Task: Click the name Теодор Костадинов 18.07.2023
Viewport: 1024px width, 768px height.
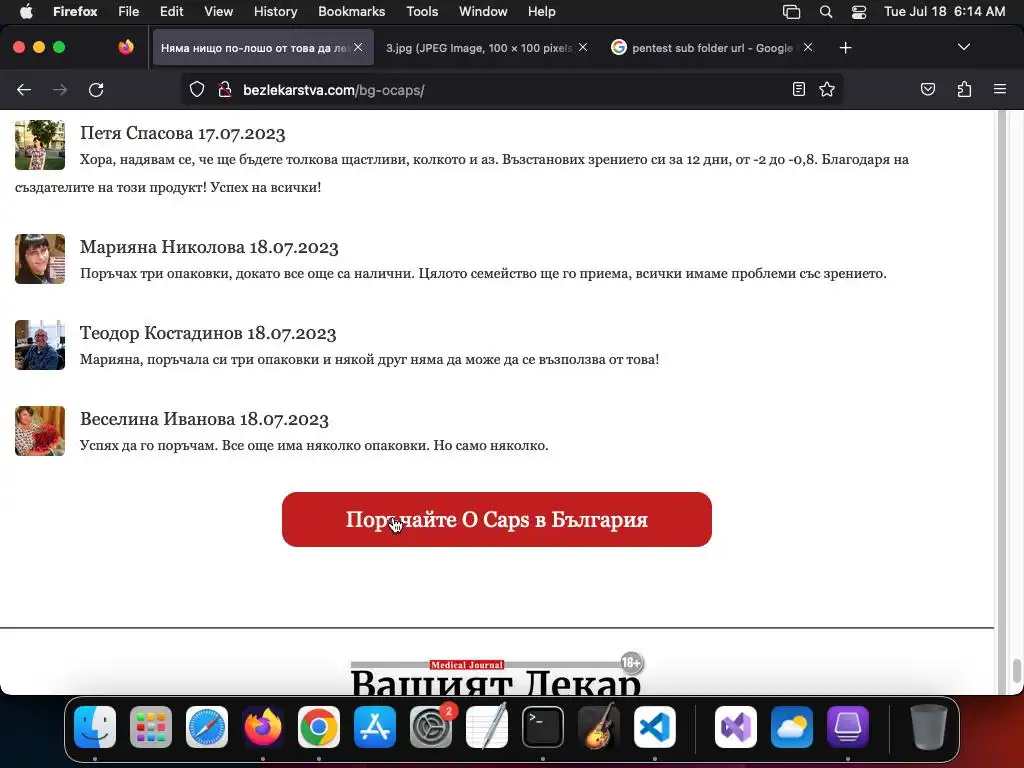Action: coord(208,333)
